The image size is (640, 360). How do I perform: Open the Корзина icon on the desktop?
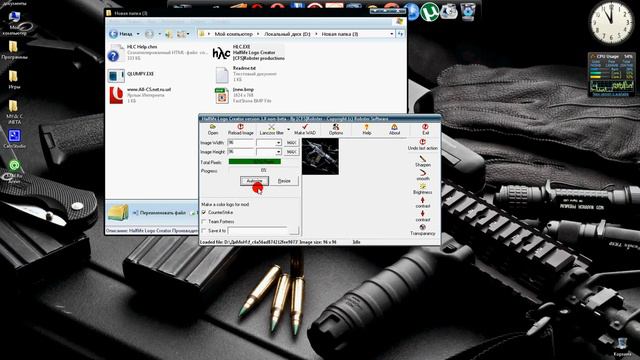[622, 348]
